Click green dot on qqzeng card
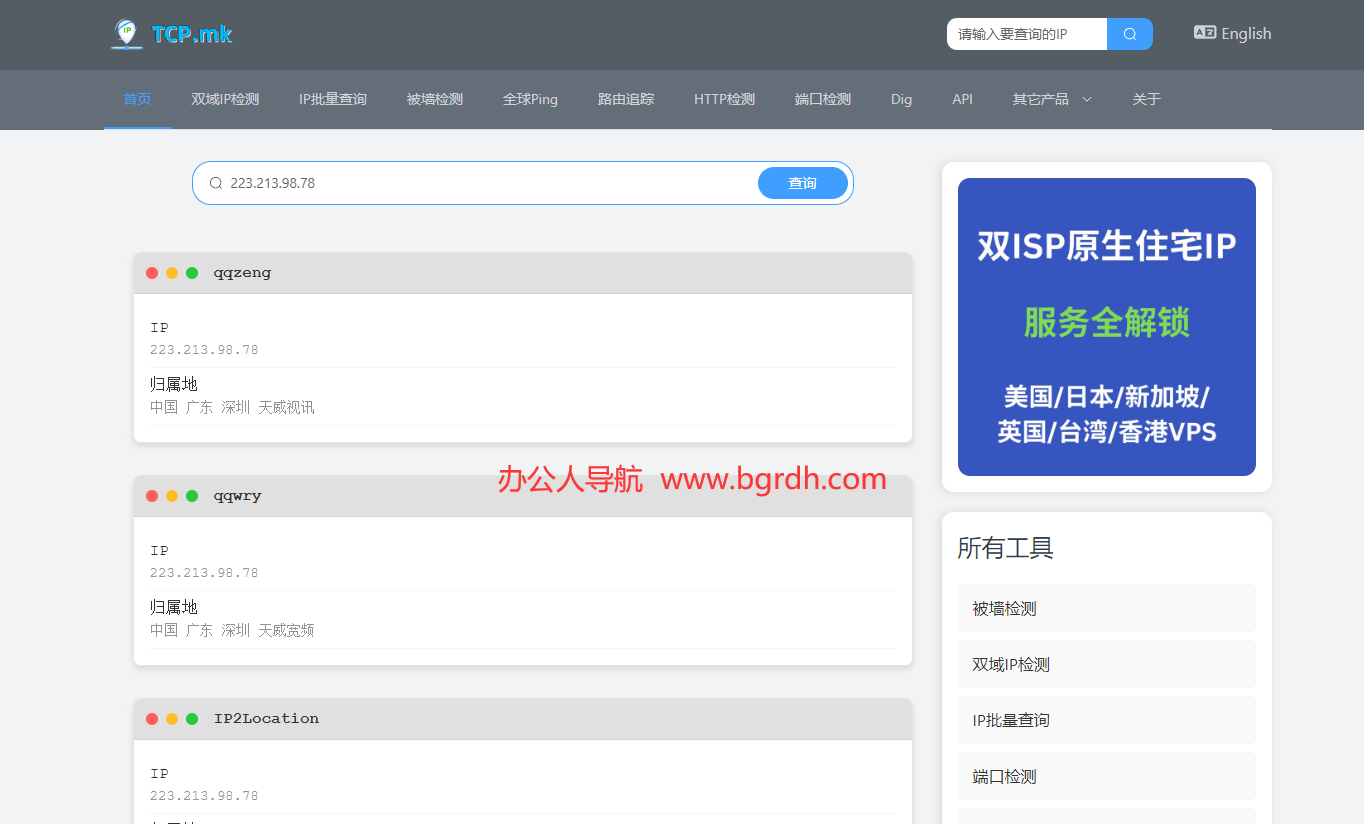This screenshot has height=824, width=1364. point(192,273)
